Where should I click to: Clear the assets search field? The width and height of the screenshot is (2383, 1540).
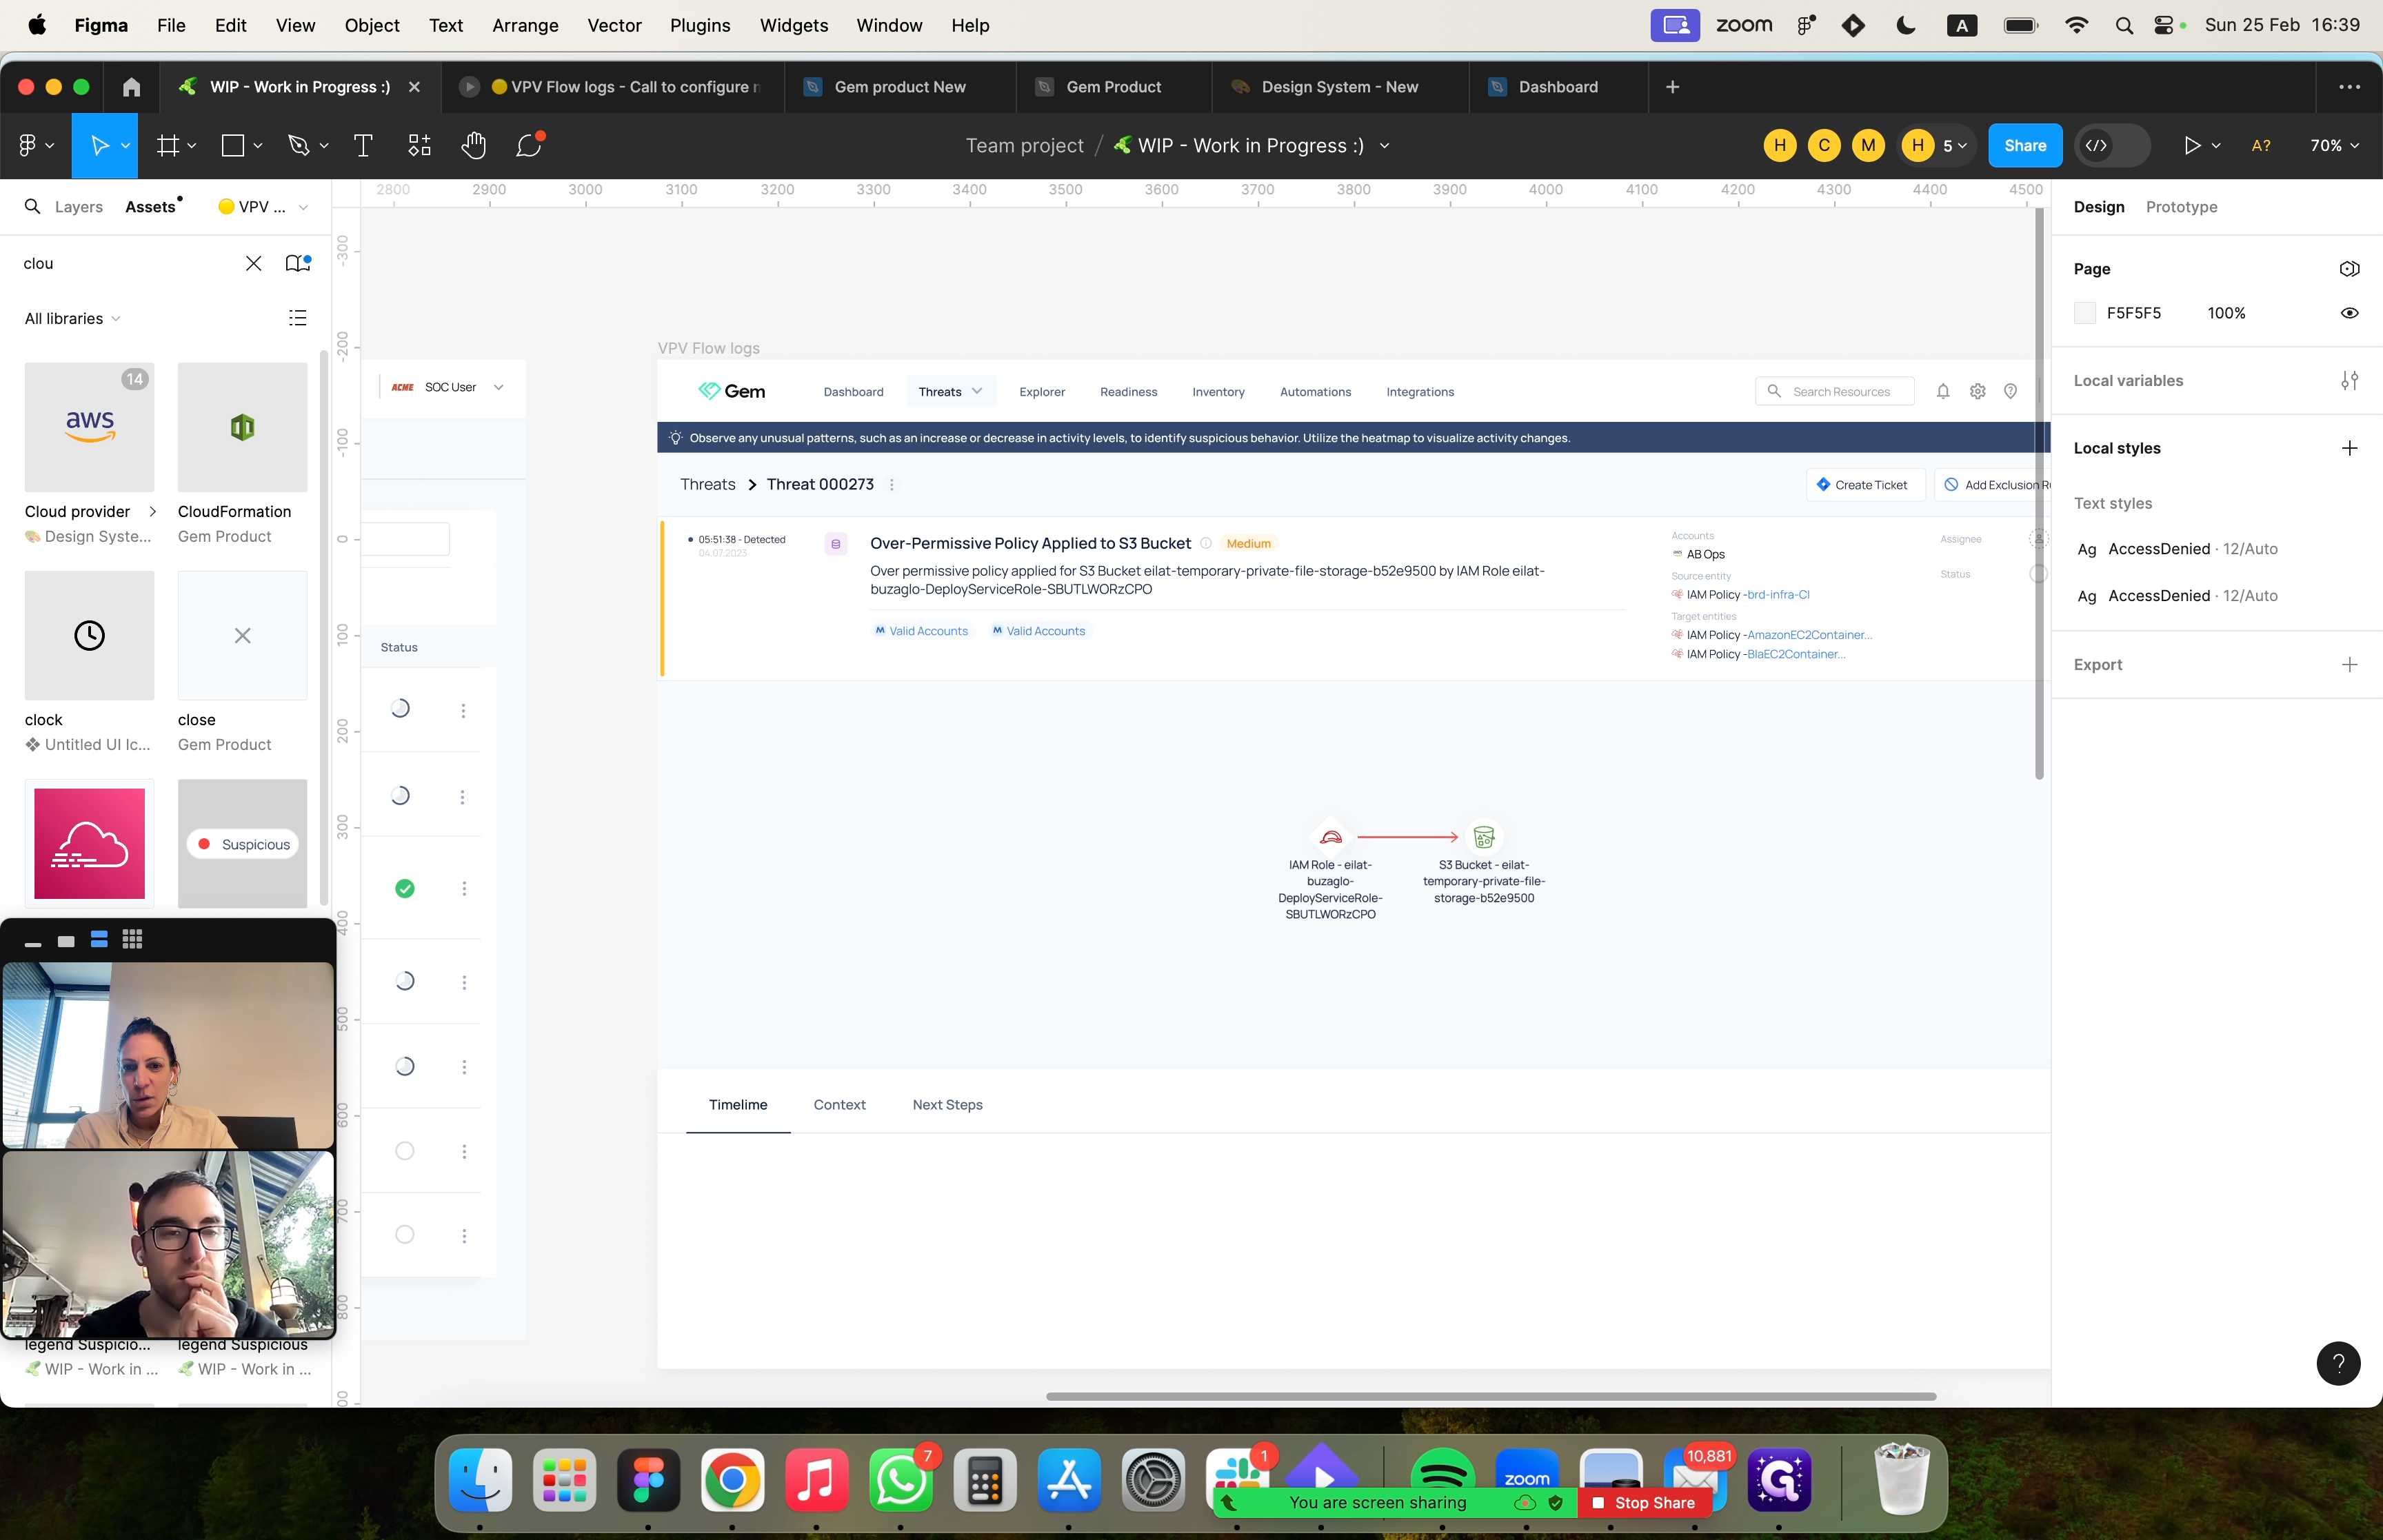(253, 263)
